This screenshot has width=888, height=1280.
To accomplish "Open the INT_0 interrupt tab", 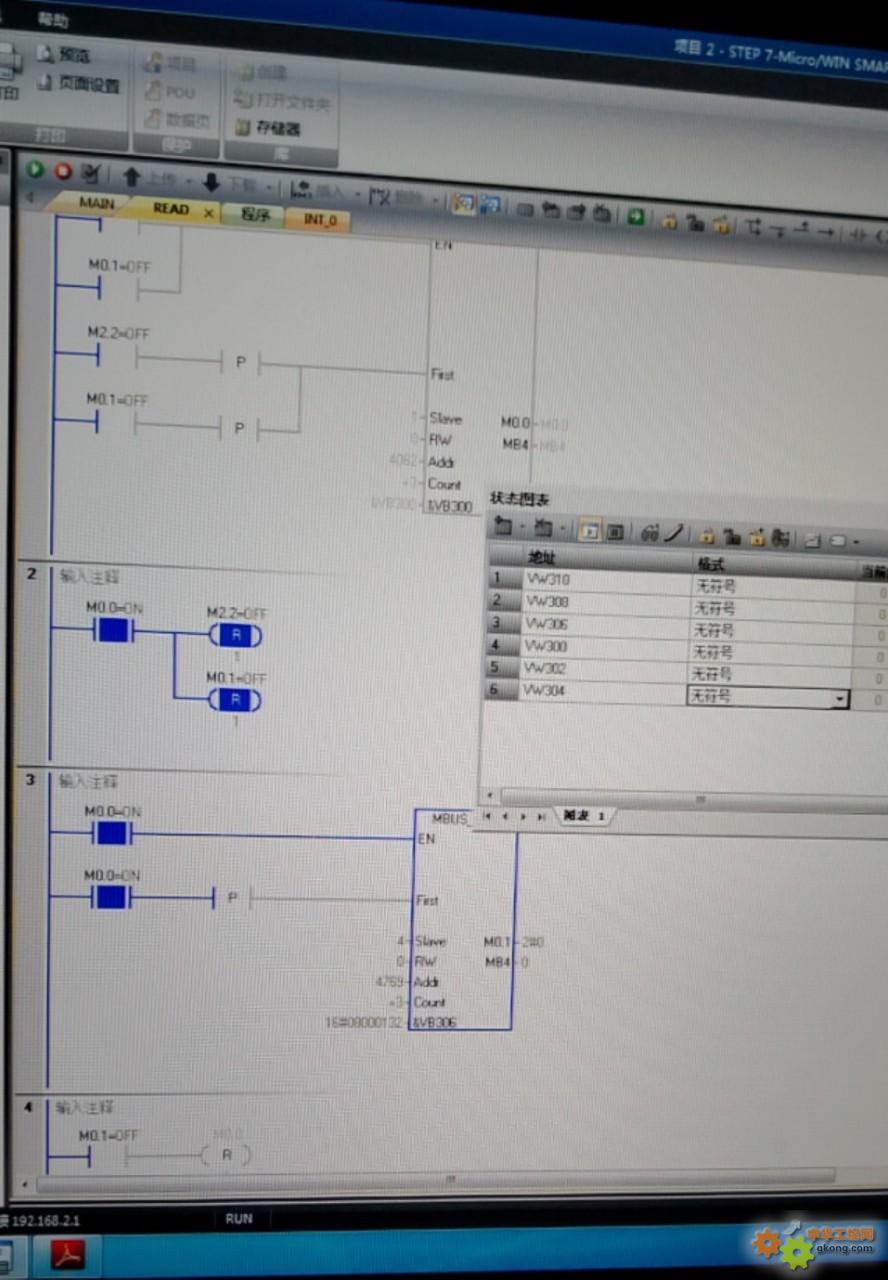I will (319, 220).
